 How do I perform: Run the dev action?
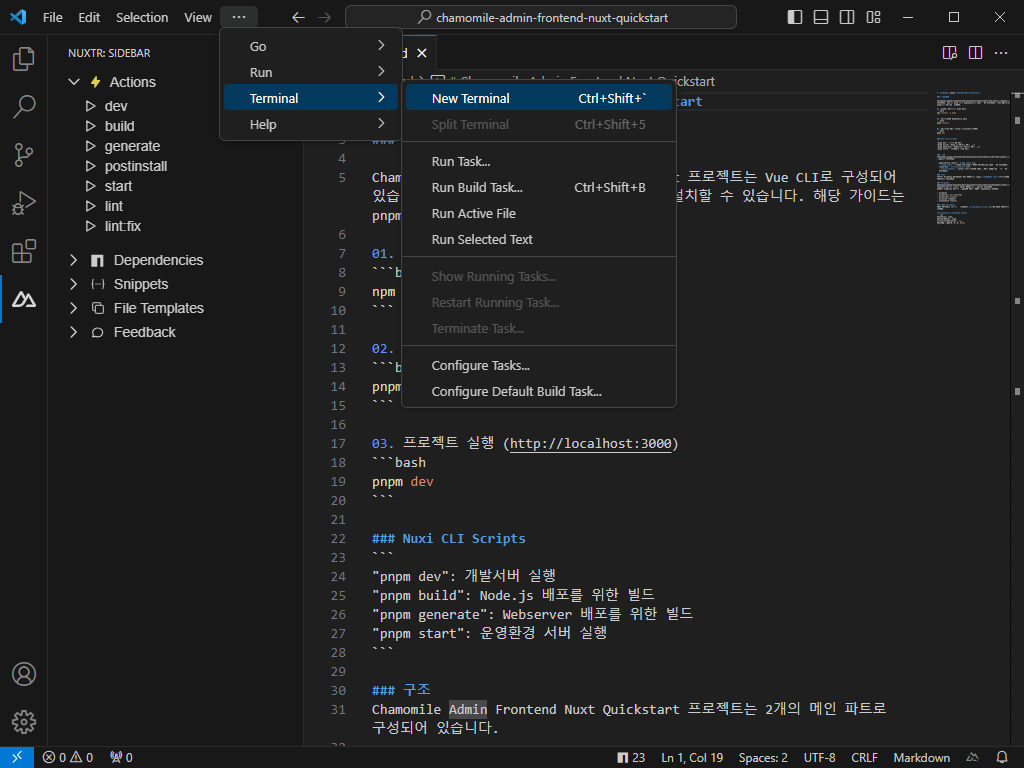[x=116, y=106]
